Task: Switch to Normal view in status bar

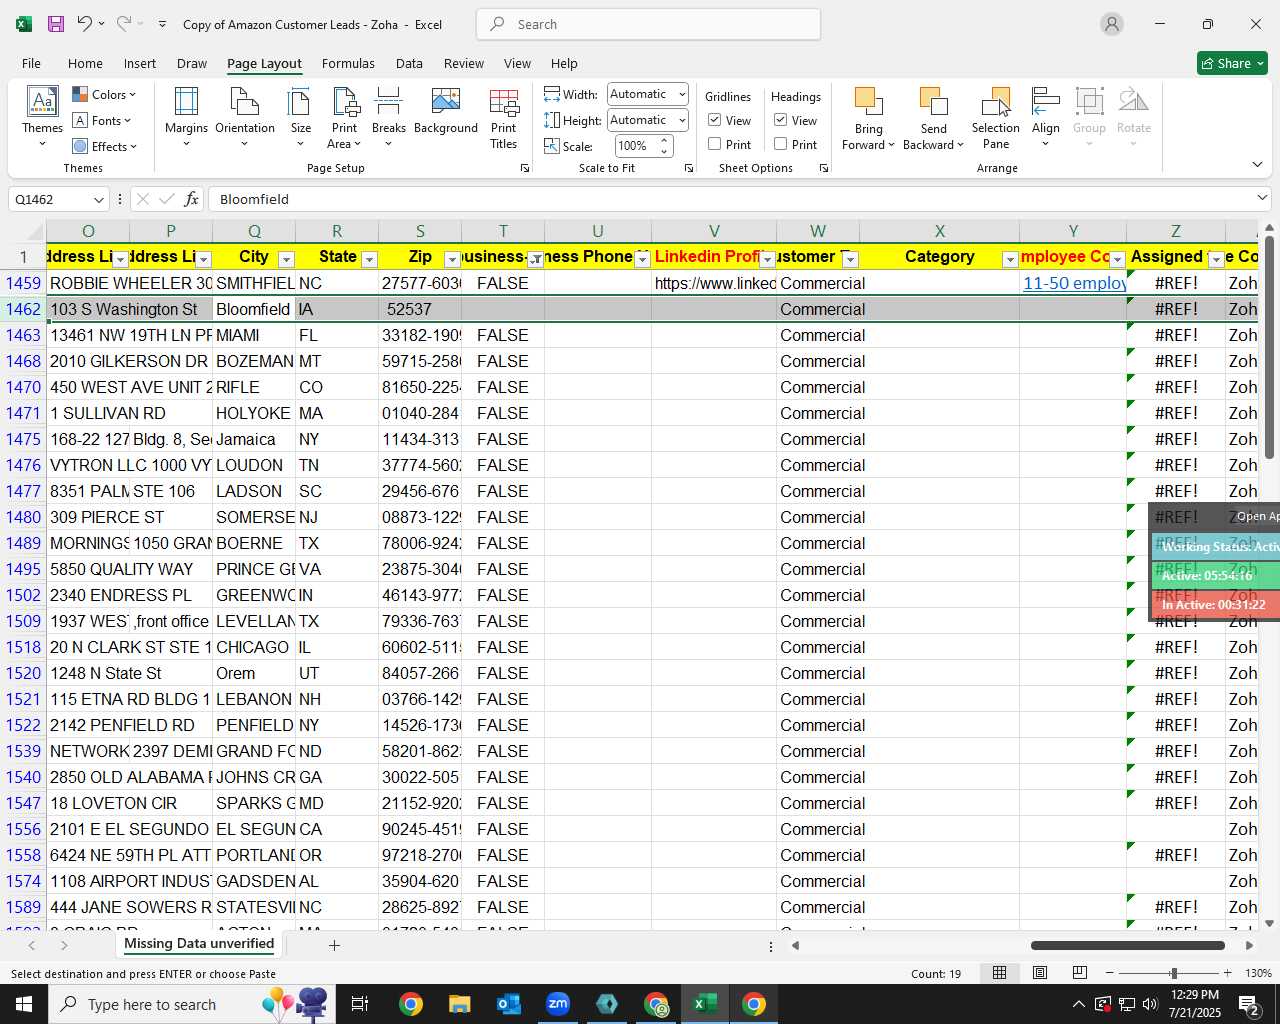Action: click(999, 973)
